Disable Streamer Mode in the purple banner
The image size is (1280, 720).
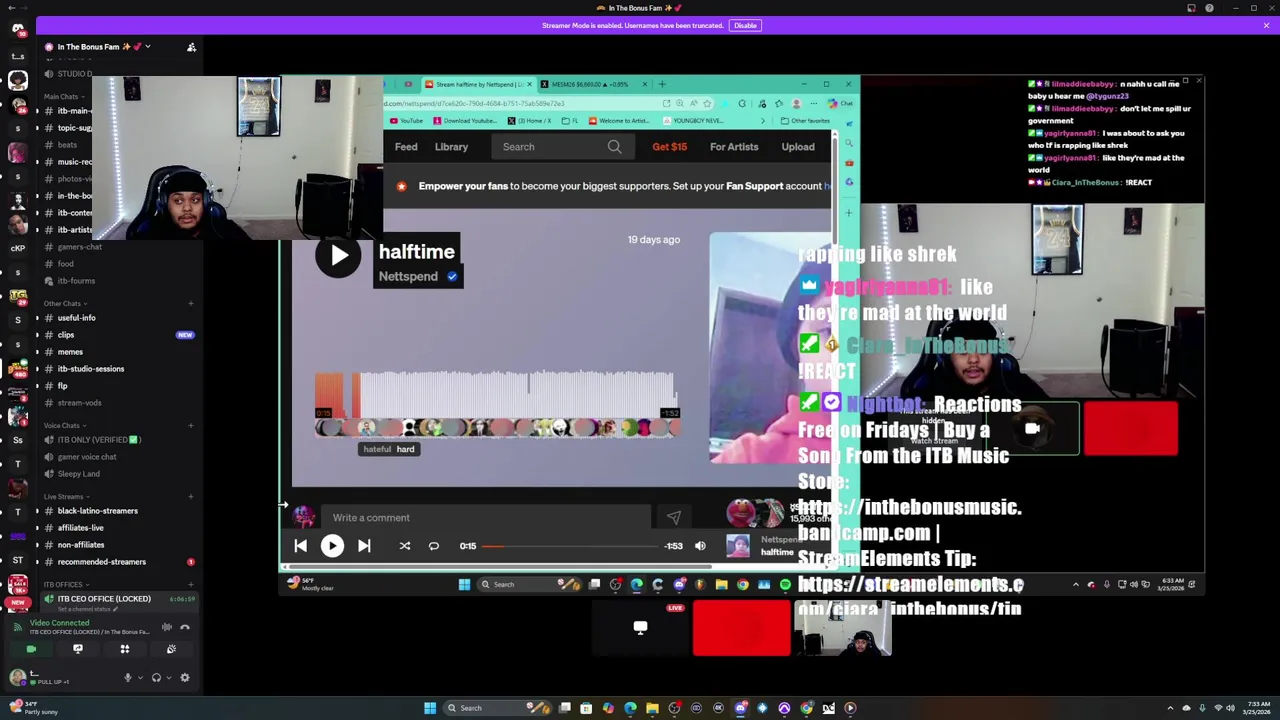click(x=745, y=25)
